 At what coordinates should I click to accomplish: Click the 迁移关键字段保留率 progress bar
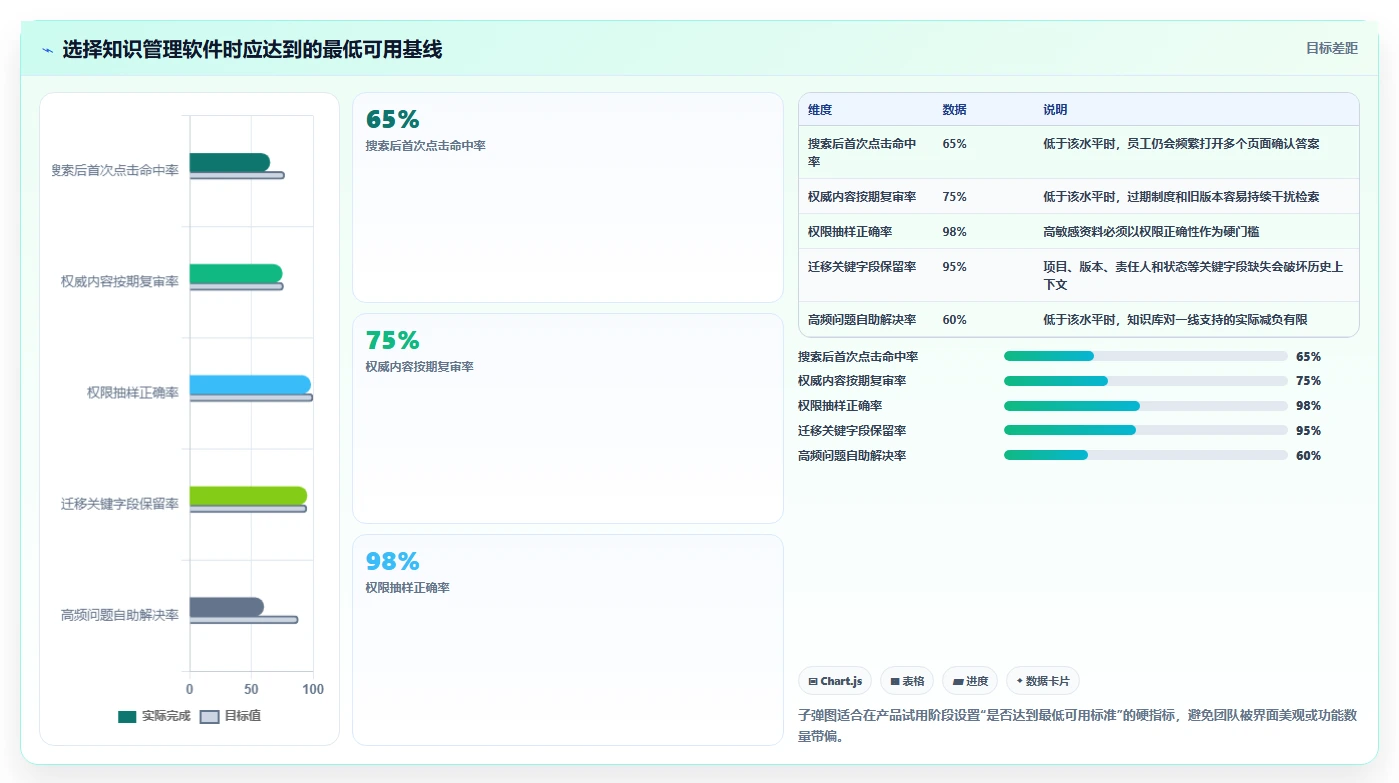click(1146, 430)
